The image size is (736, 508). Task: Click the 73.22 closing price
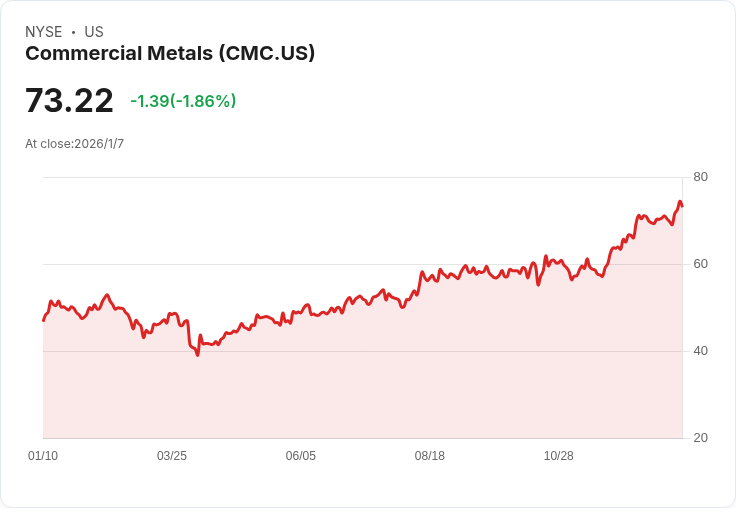coord(69,101)
